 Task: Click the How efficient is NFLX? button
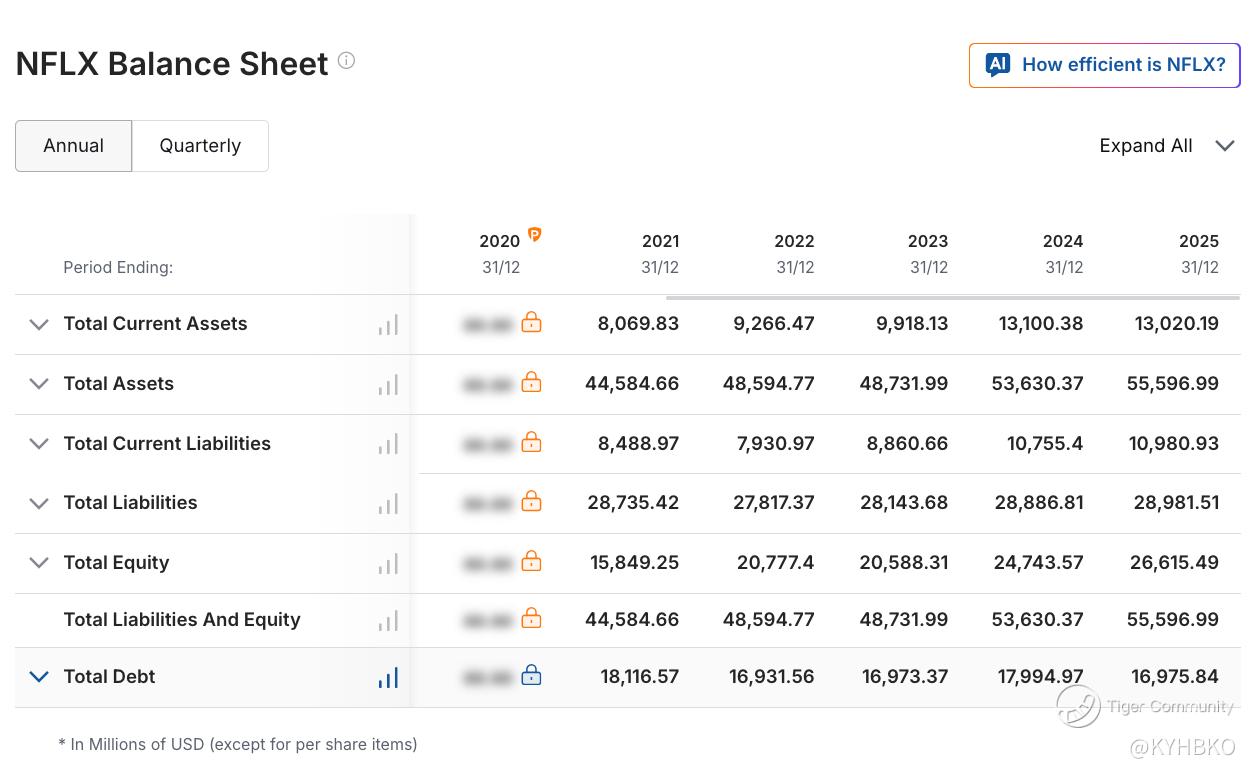point(1104,65)
